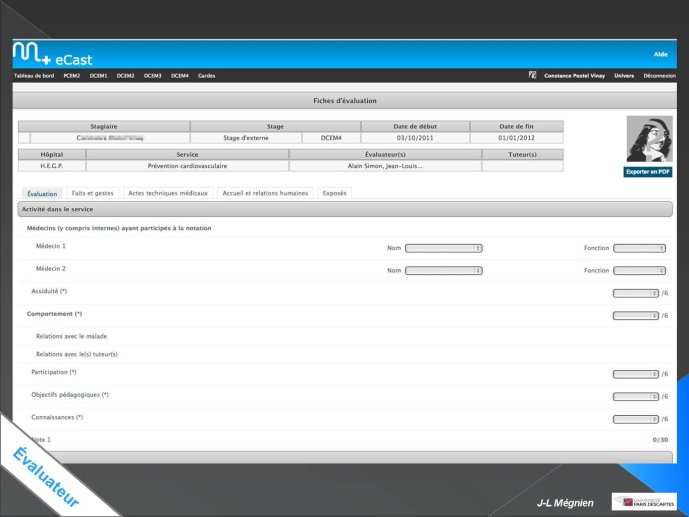Click the Service column header
This screenshot has width=689, height=517.
pyautogui.click(x=187, y=155)
